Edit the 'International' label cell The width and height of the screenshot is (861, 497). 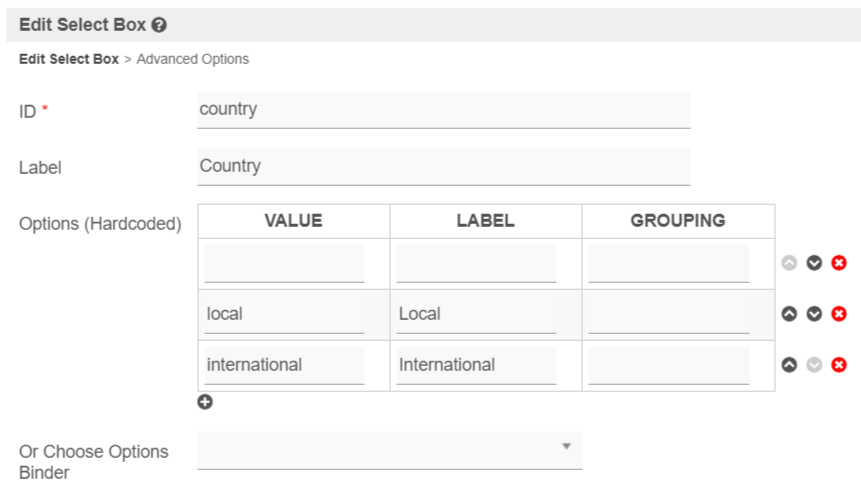pos(475,365)
